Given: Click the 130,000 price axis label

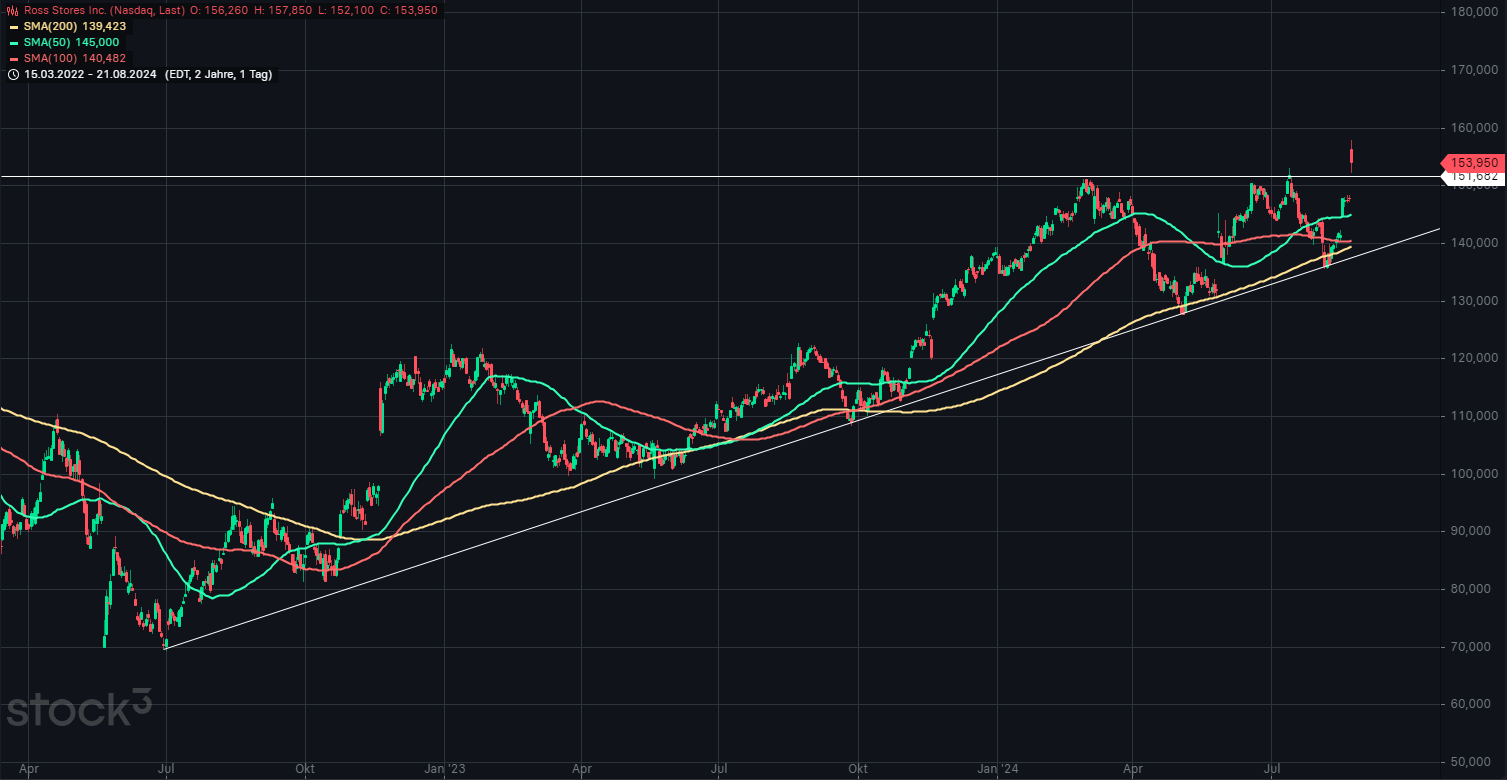Looking at the screenshot, I should (1476, 301).
